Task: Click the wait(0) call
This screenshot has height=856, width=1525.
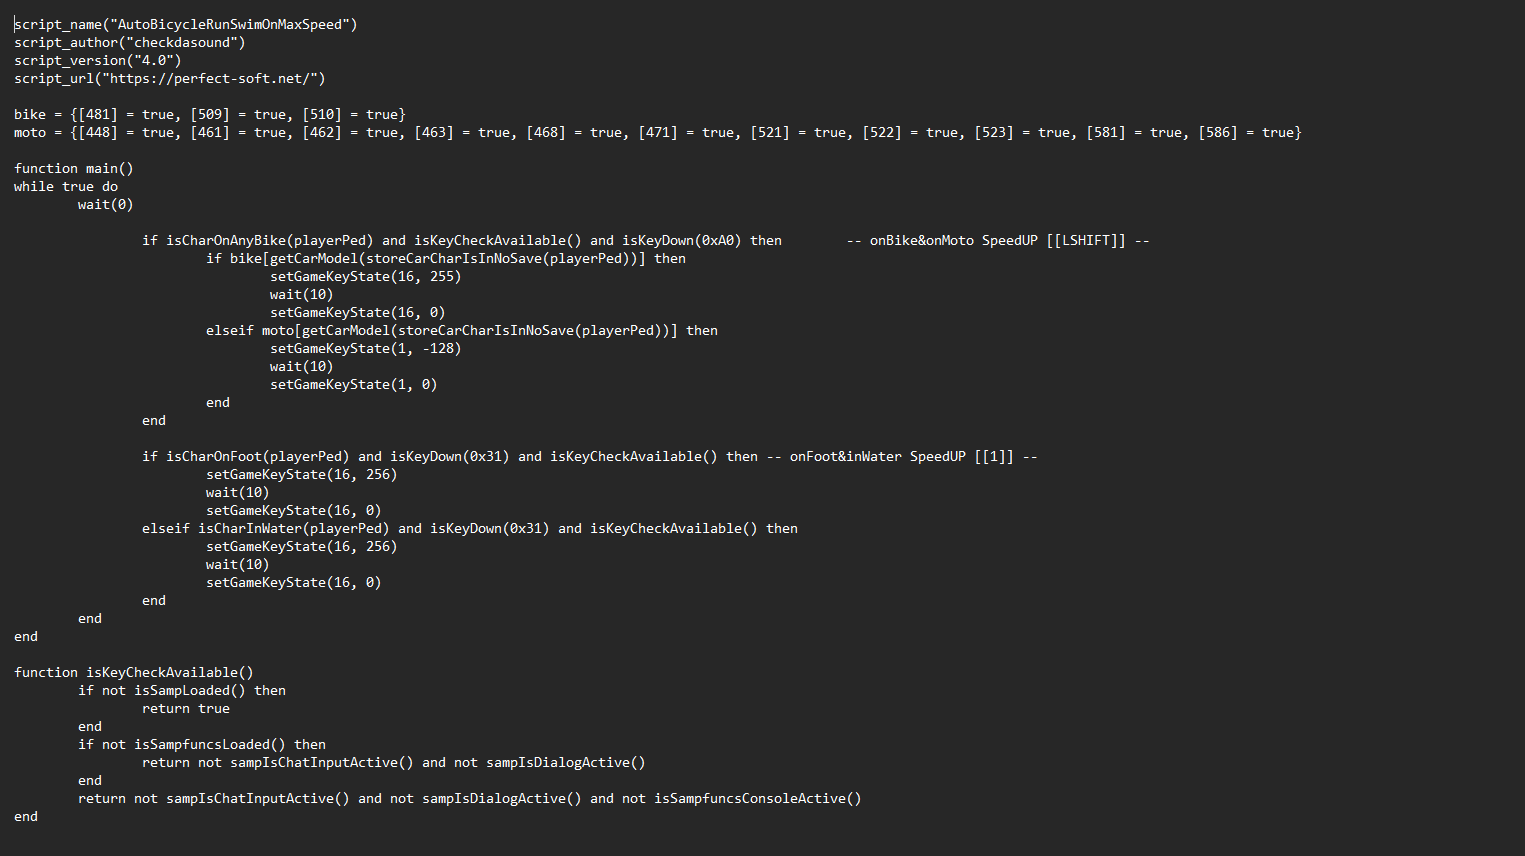Action: [105, 204]
